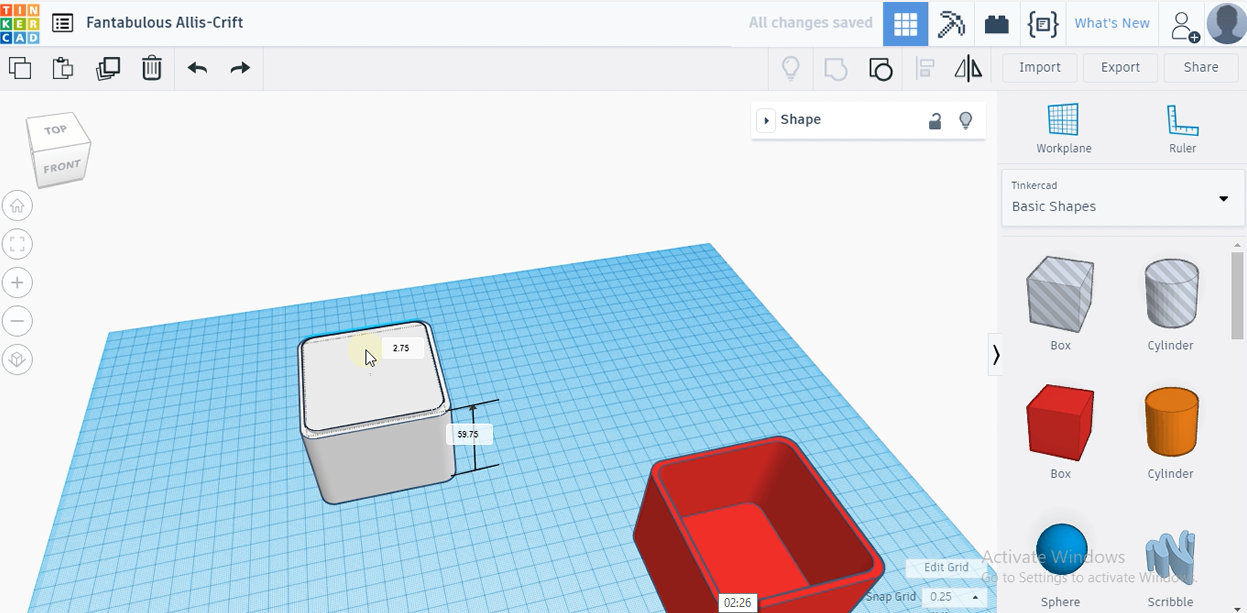
Task: Open Blocks mode with pickaxe icon
Action: click(x=951, y=23)
